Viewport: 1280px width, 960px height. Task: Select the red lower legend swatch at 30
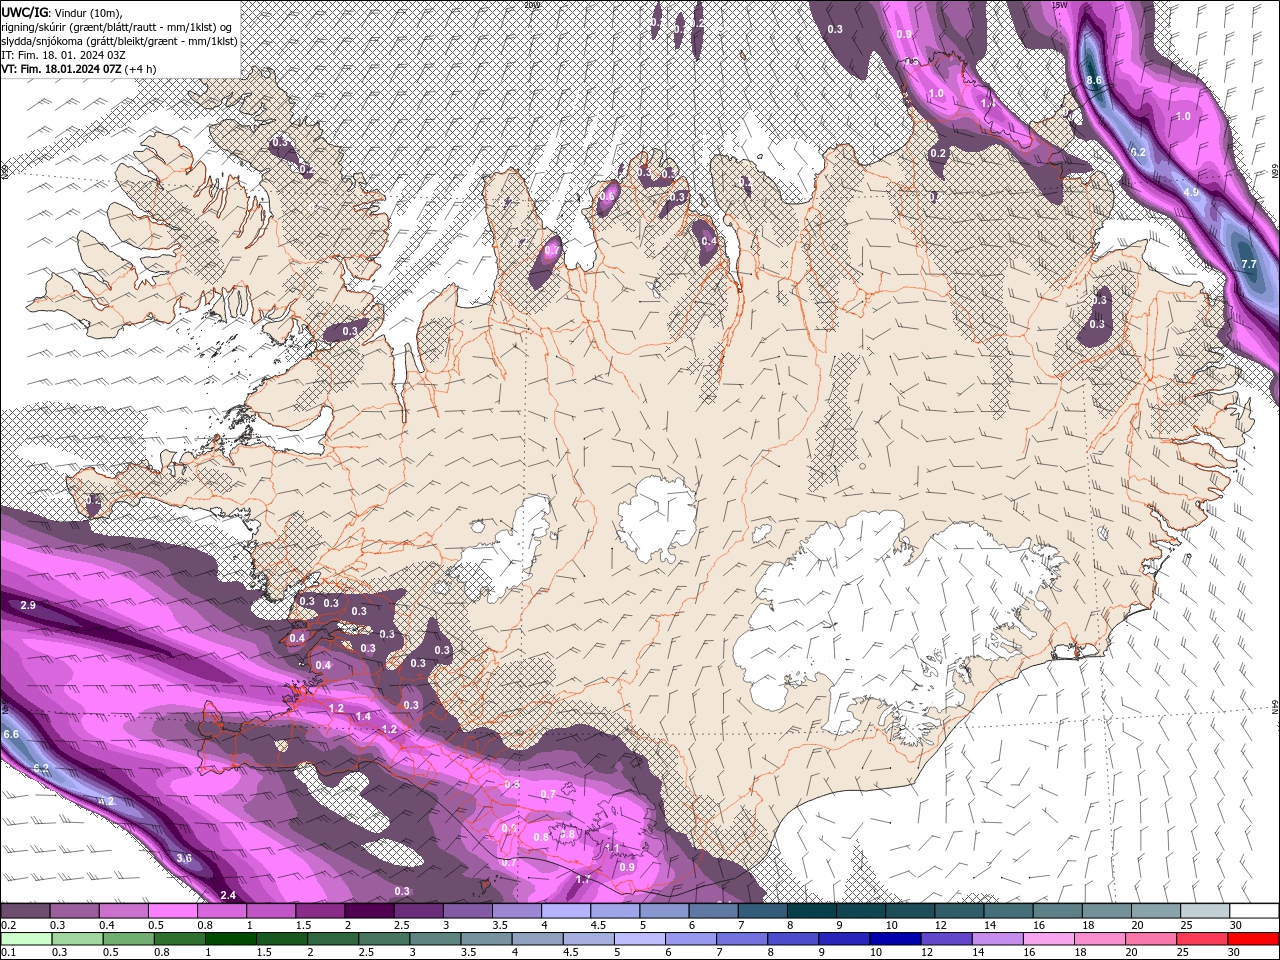click(x=1253, y=938)
